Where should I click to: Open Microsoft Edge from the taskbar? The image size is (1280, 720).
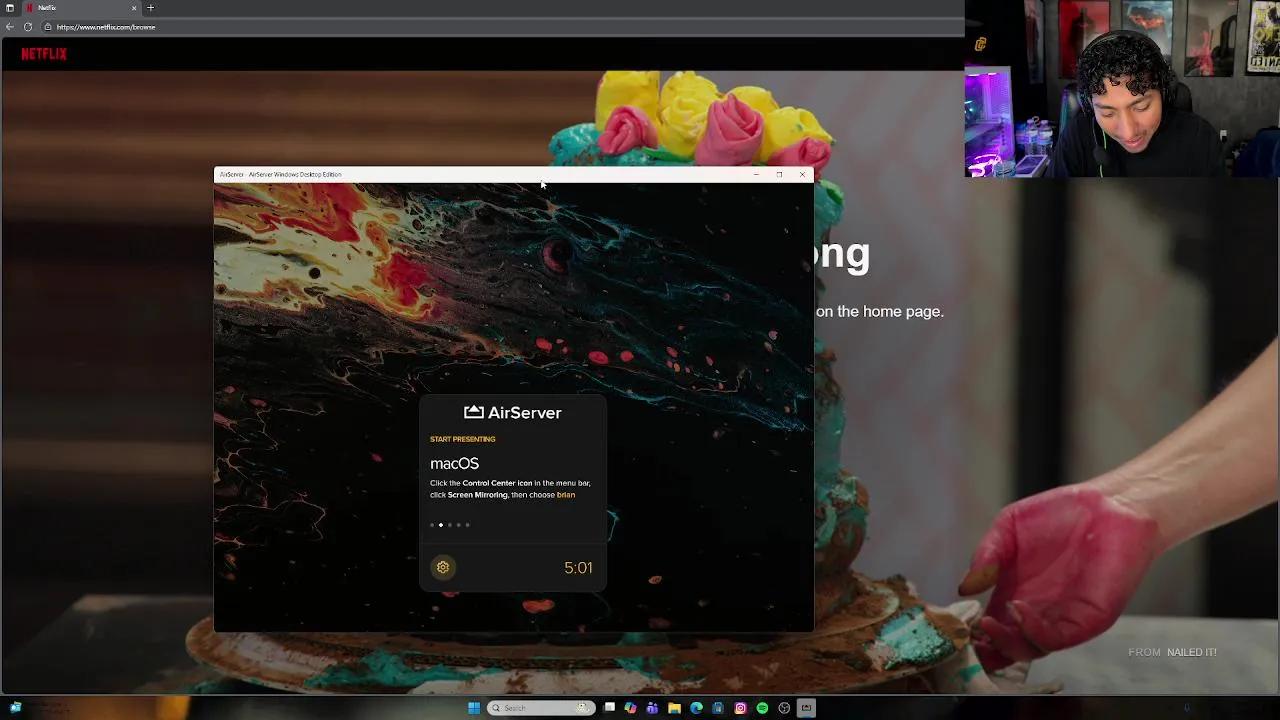pos(696,708)
